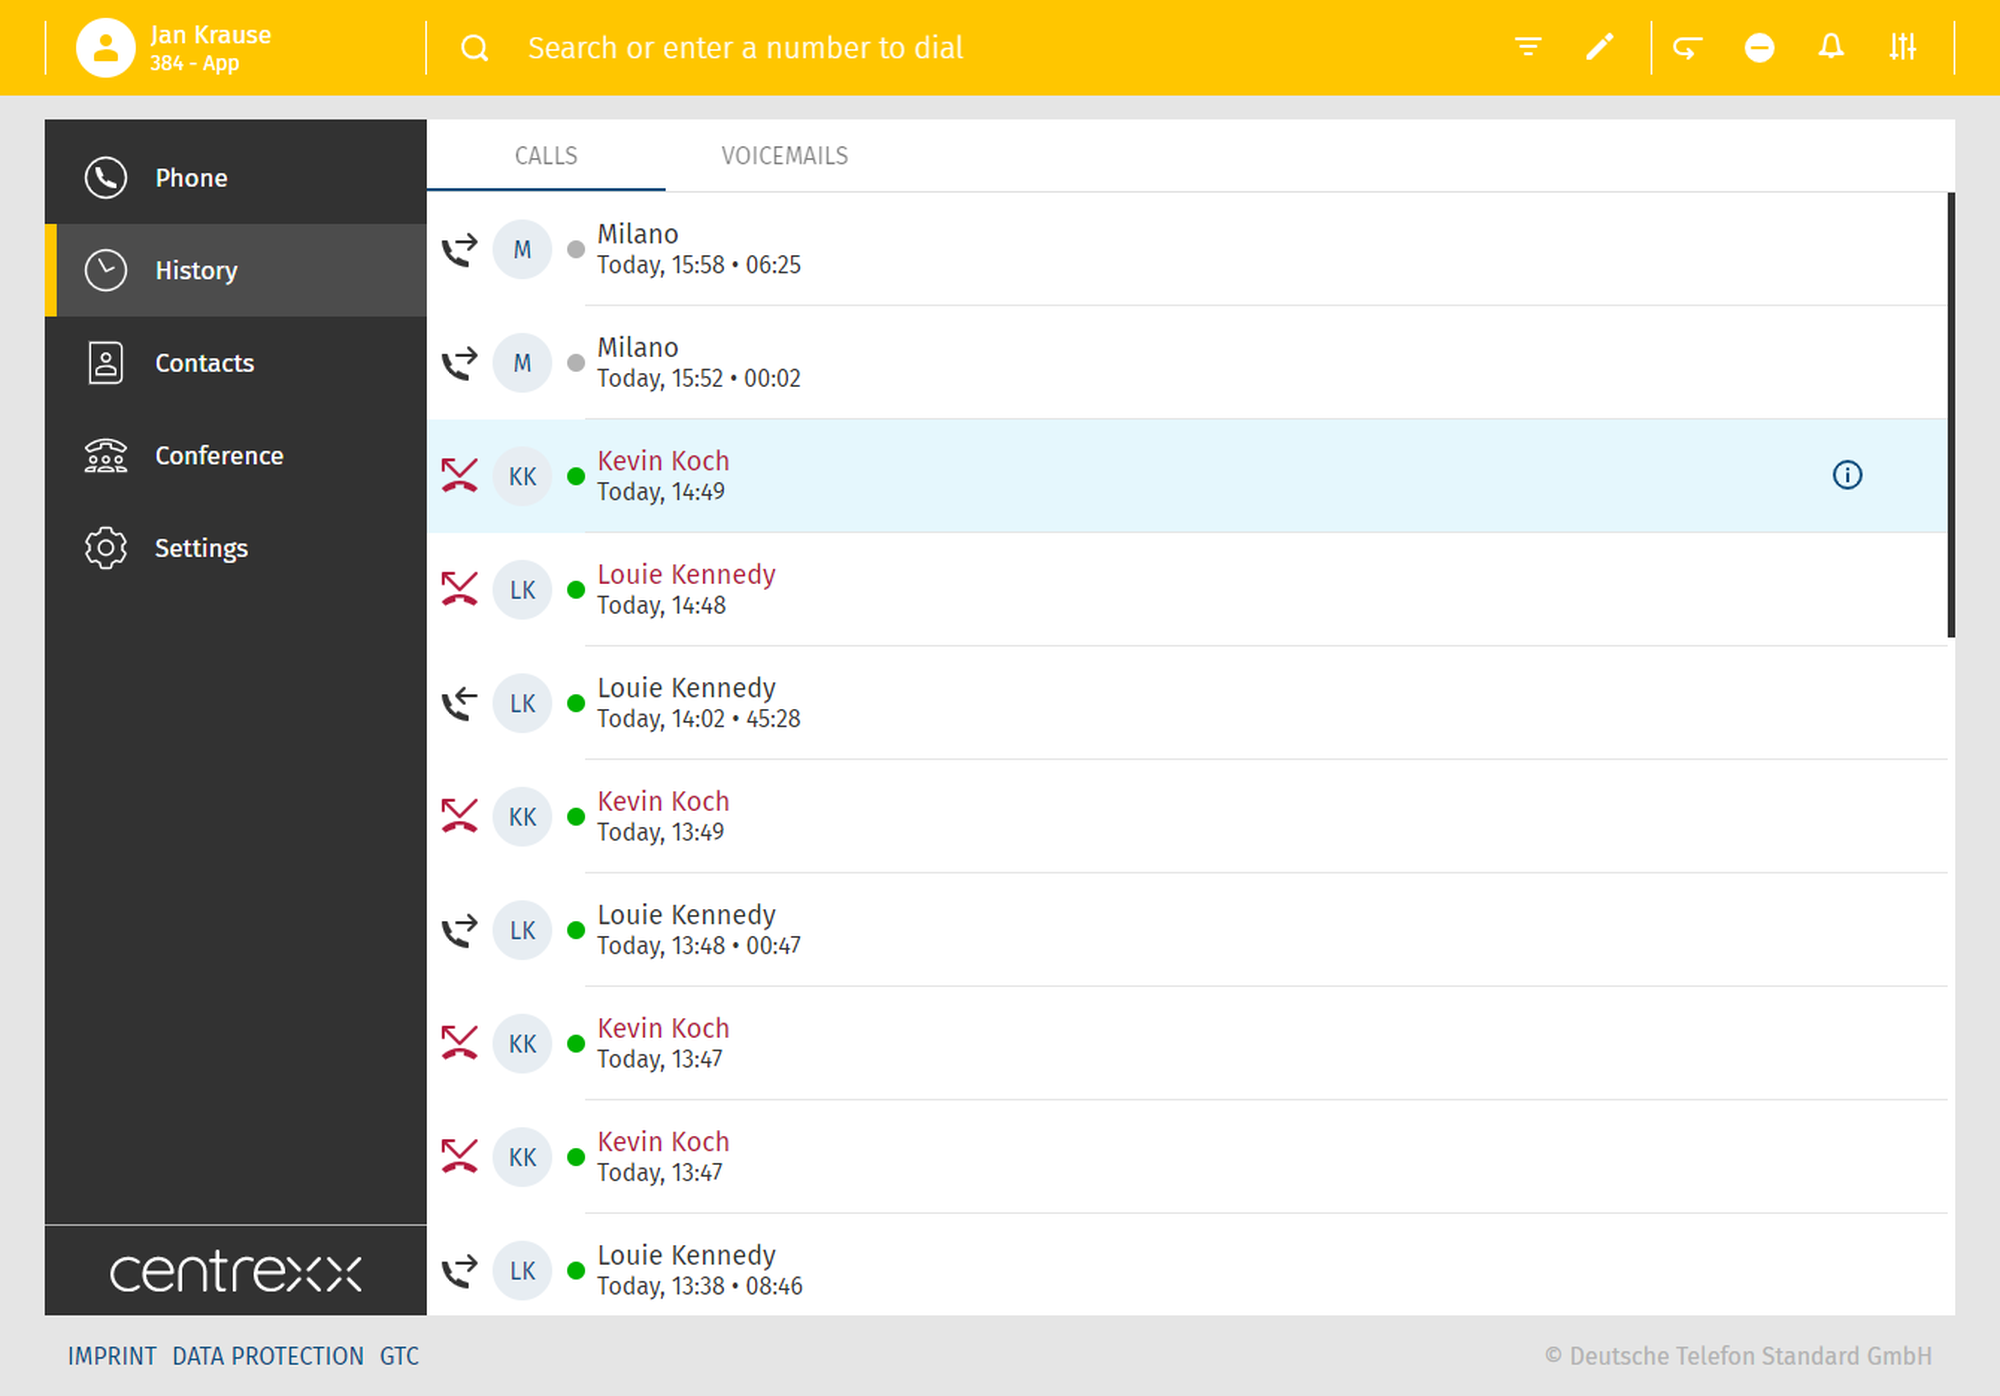Screen dimensions: 2000x1396
Task: Open Settings in the sidebar
Action: tap(200, 548)
